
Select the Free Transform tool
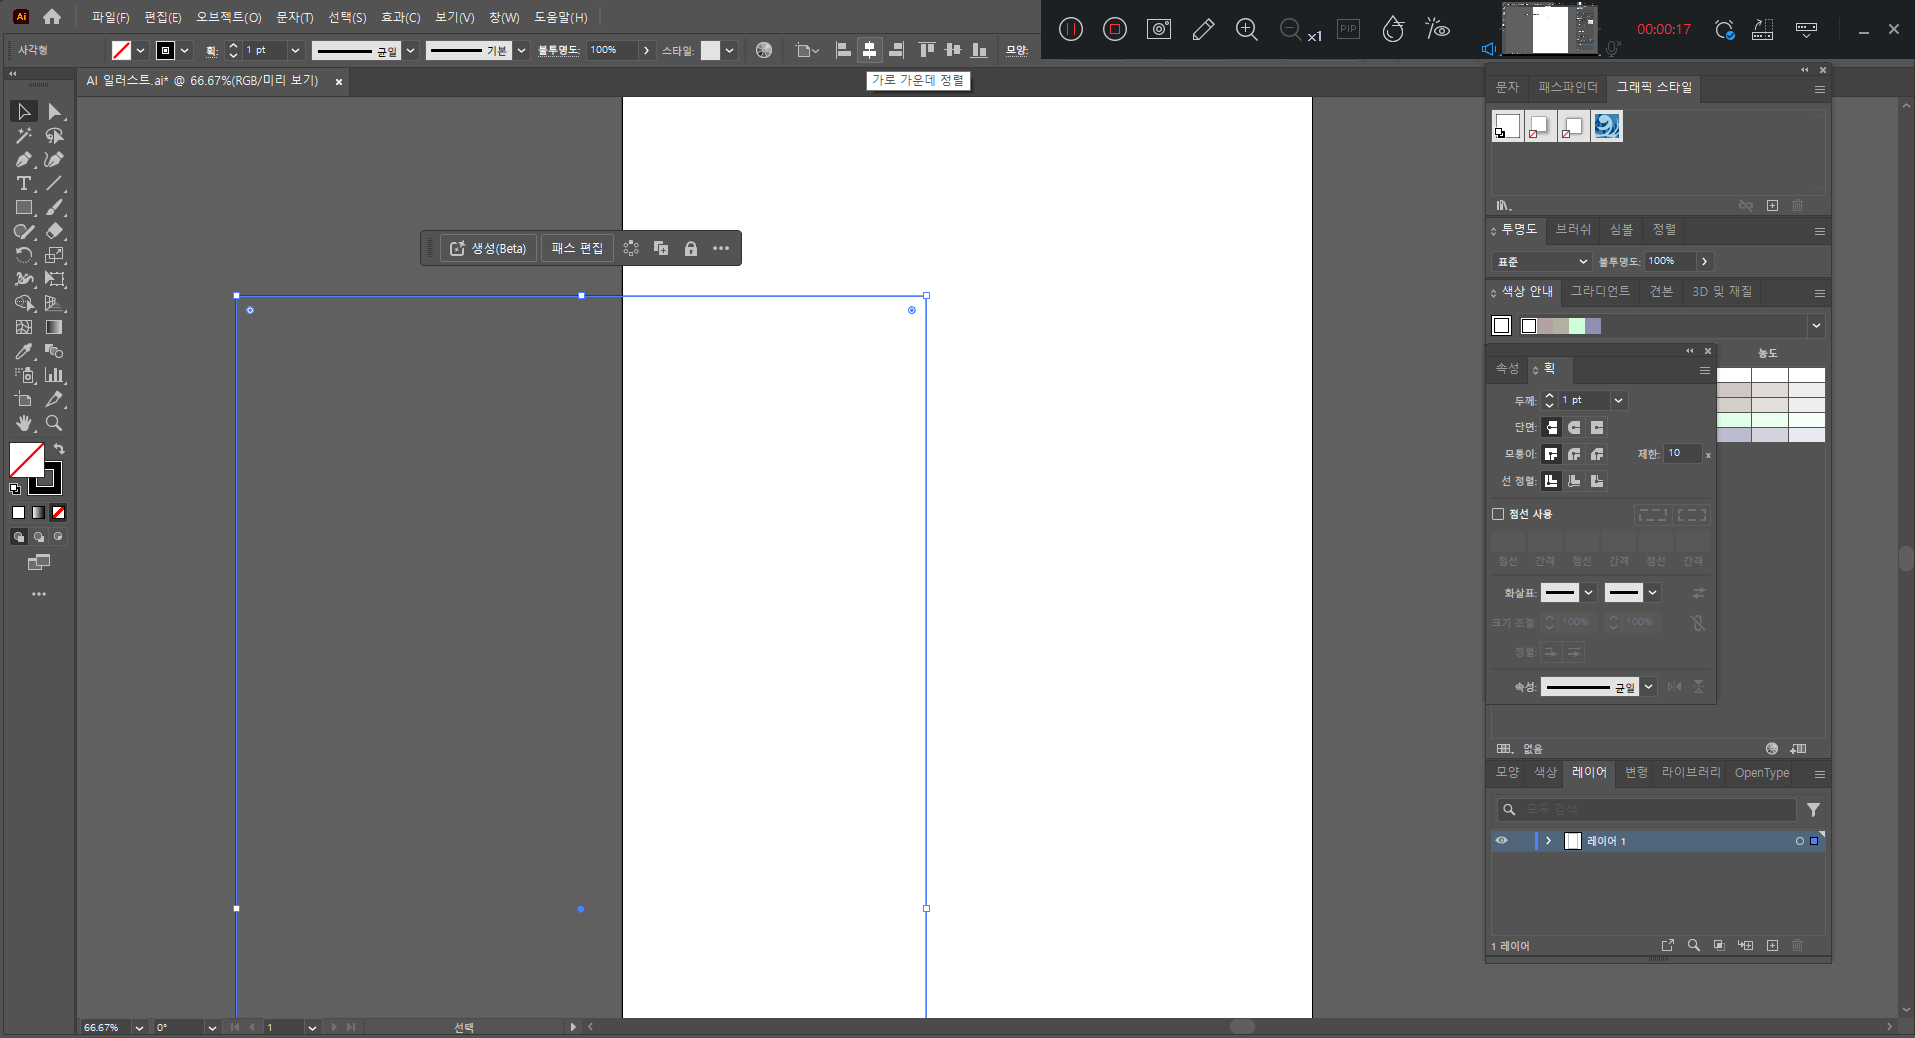click(55, 279)
